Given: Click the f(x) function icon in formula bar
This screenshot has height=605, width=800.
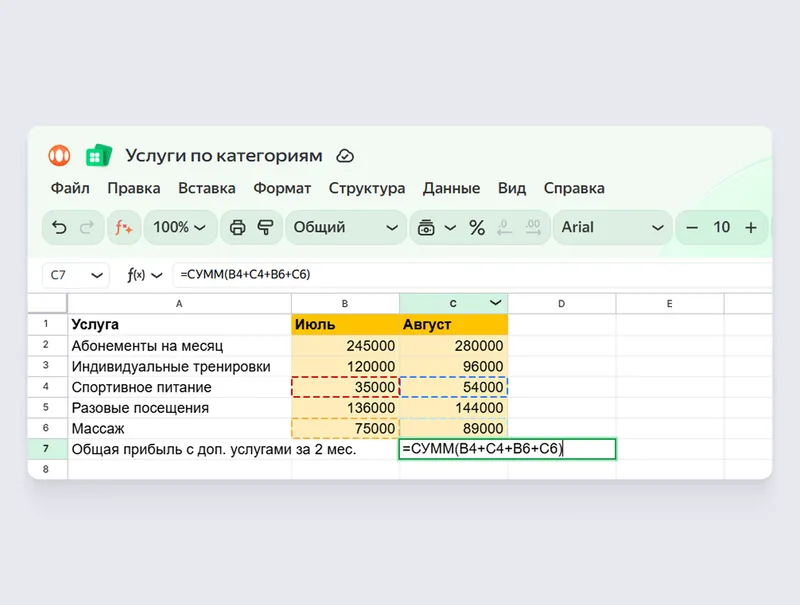Looking at the screenshot, I should (136, 275).
